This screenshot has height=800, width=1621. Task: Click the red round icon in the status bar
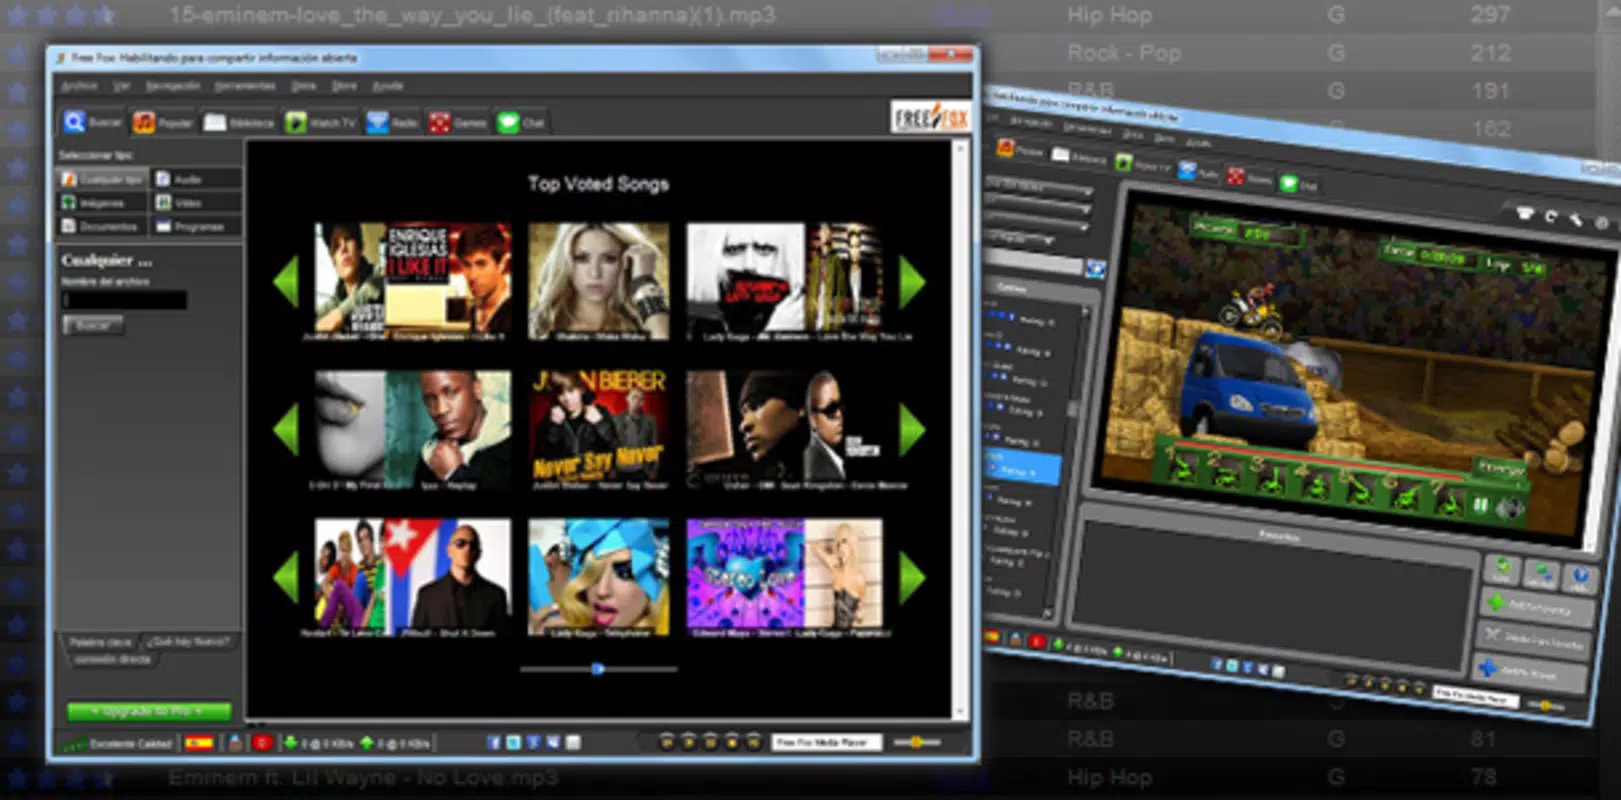pyautogui.click(x=262, y=742)
